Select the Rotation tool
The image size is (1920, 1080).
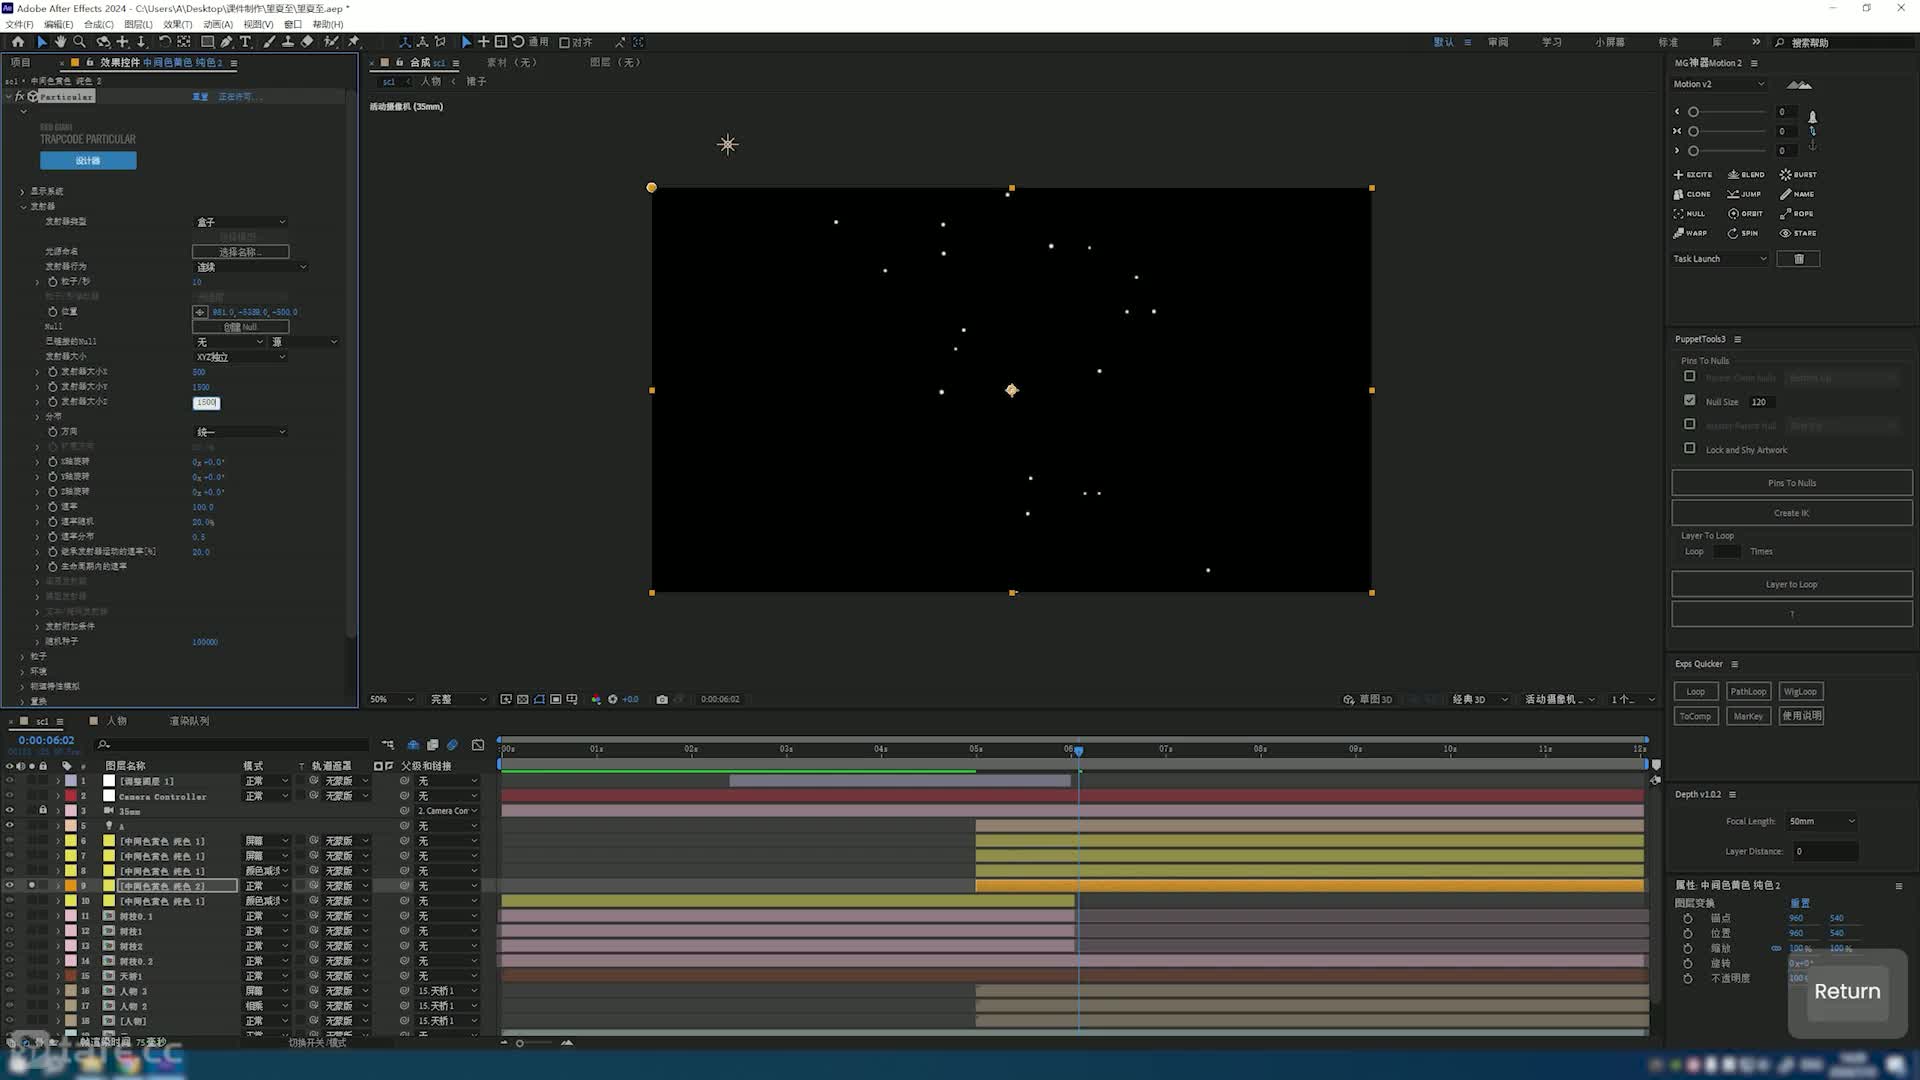click(x=164, y=42)
